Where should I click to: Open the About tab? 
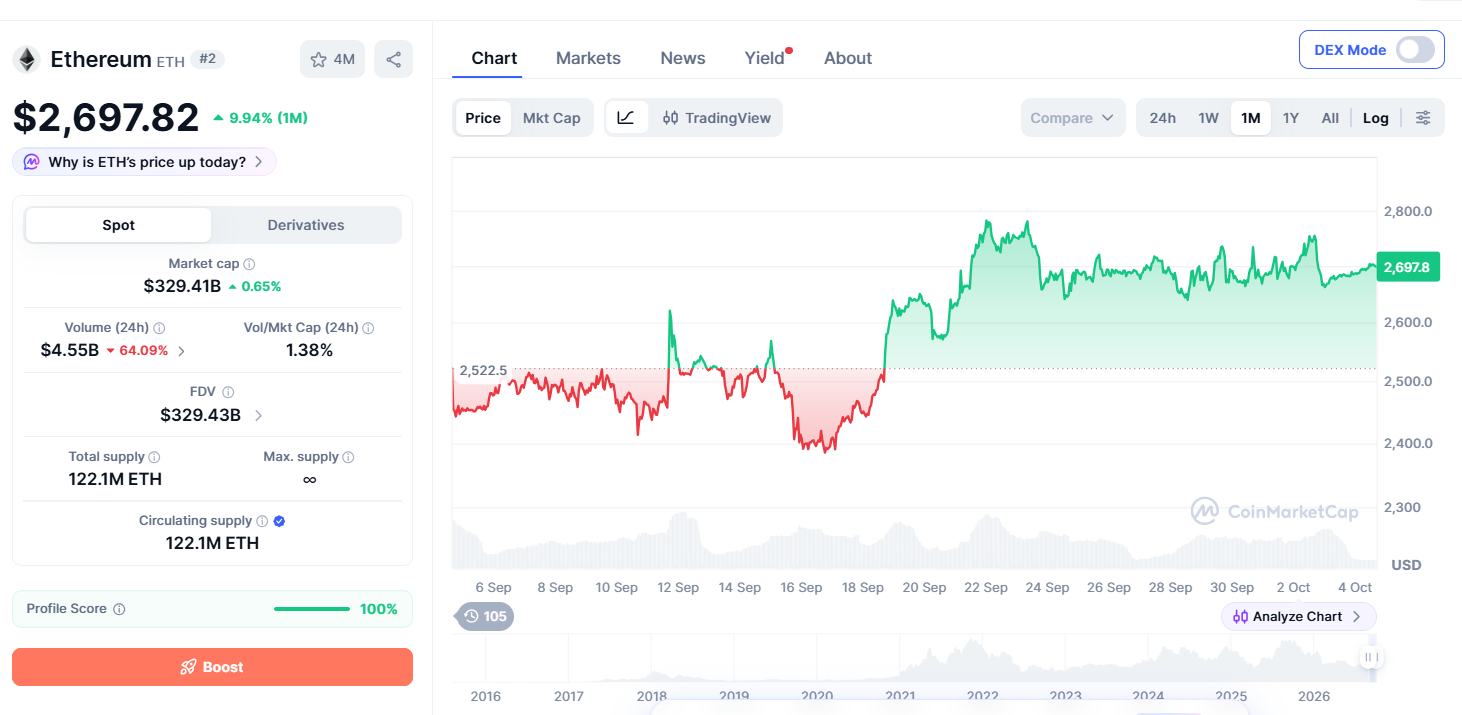[848, 58]
